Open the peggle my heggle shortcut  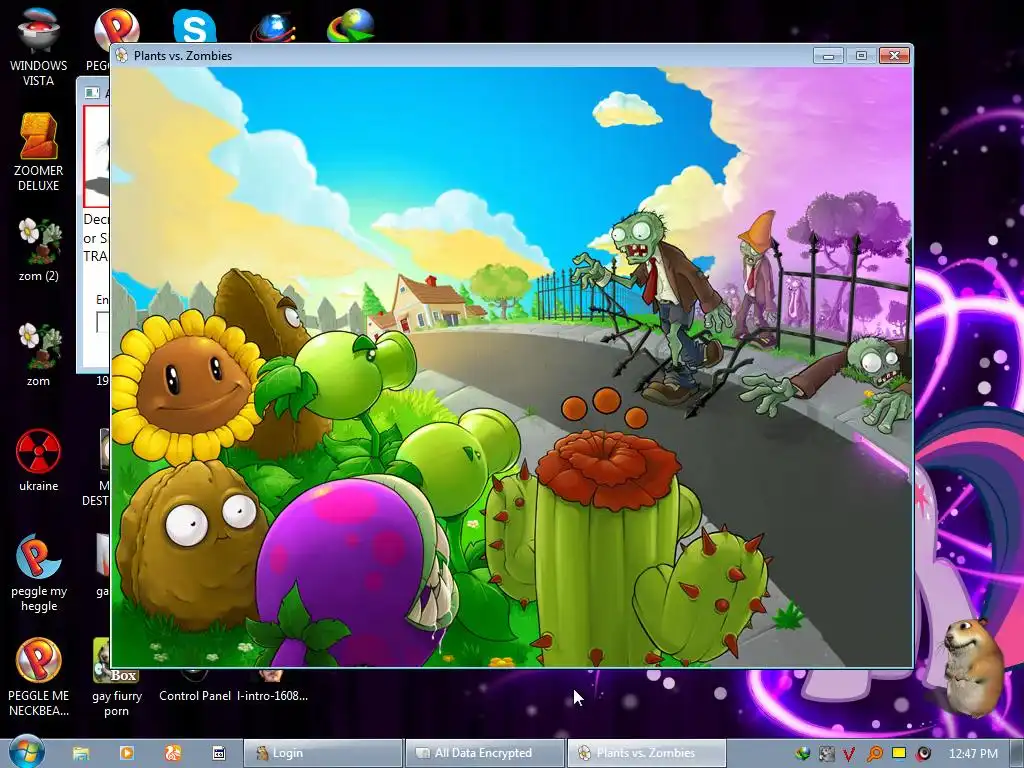point(39,573)
